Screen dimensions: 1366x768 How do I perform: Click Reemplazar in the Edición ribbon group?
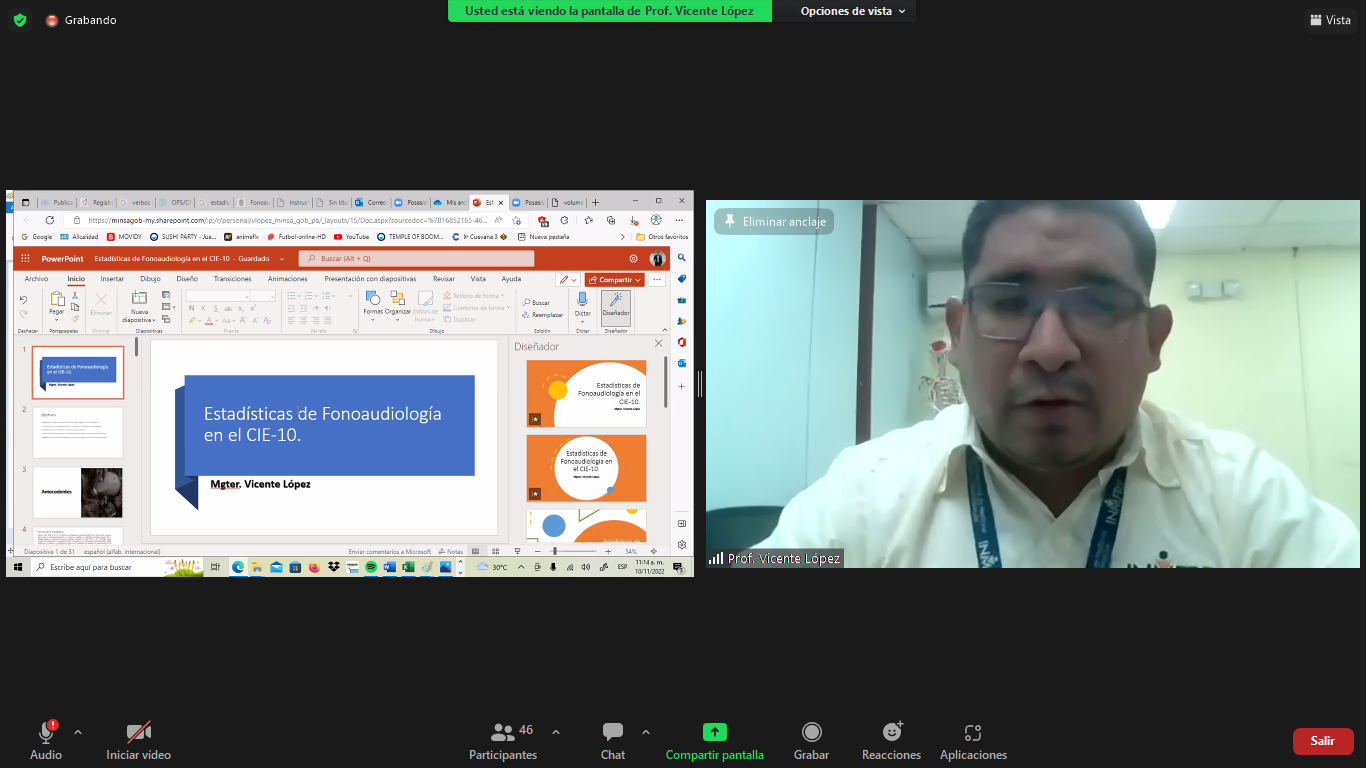click(542, 314)
